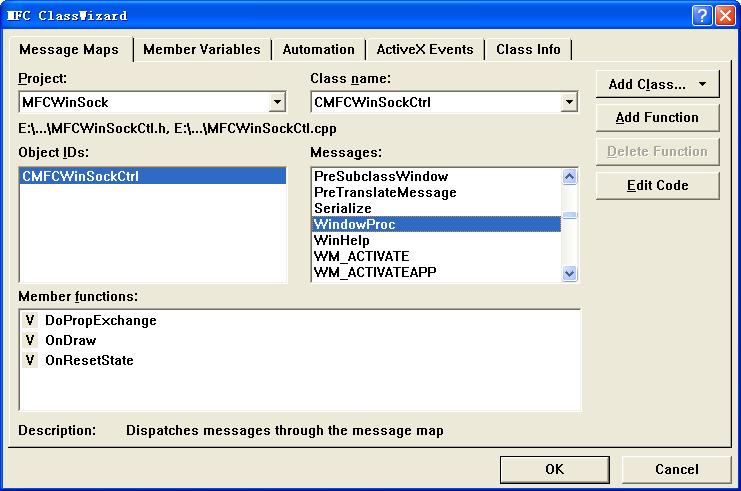Select WinHelp in Messages list
Viewport: 741px width, 491px height.
click(437, 240)
